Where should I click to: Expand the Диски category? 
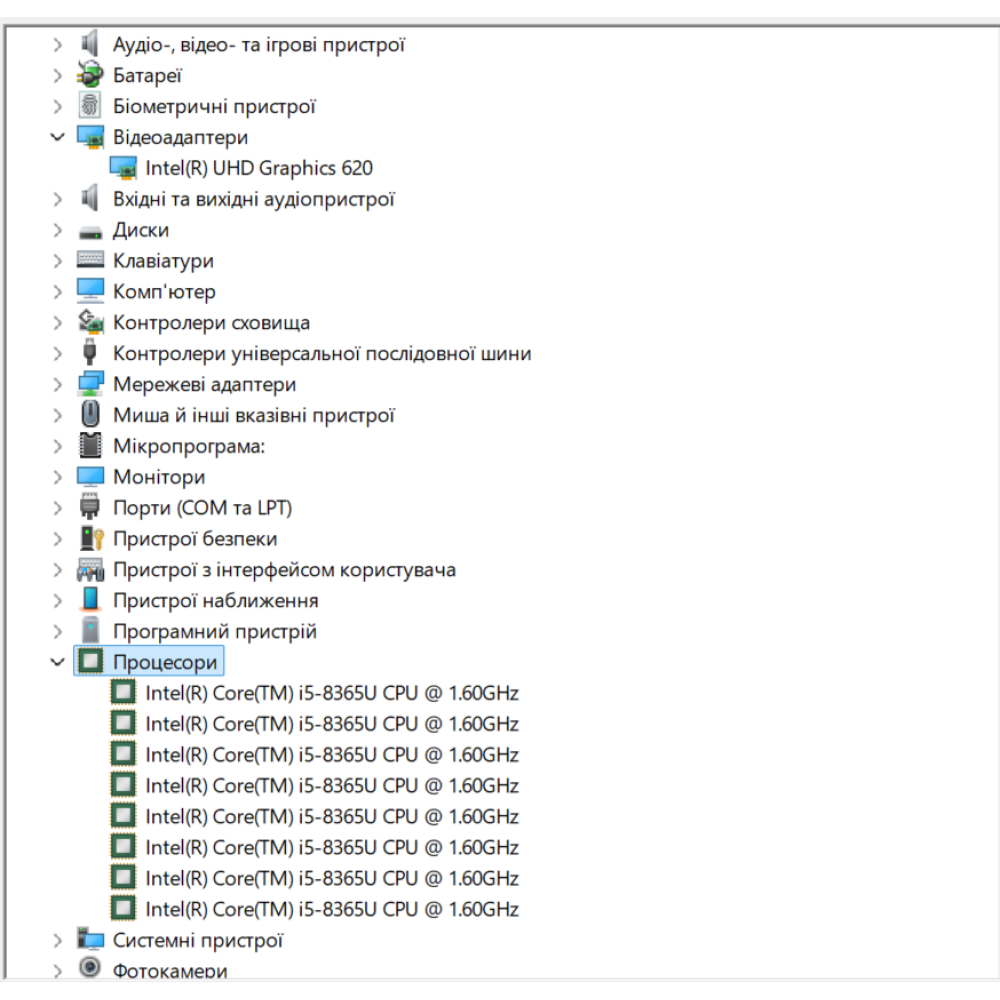tap(57, 230)
